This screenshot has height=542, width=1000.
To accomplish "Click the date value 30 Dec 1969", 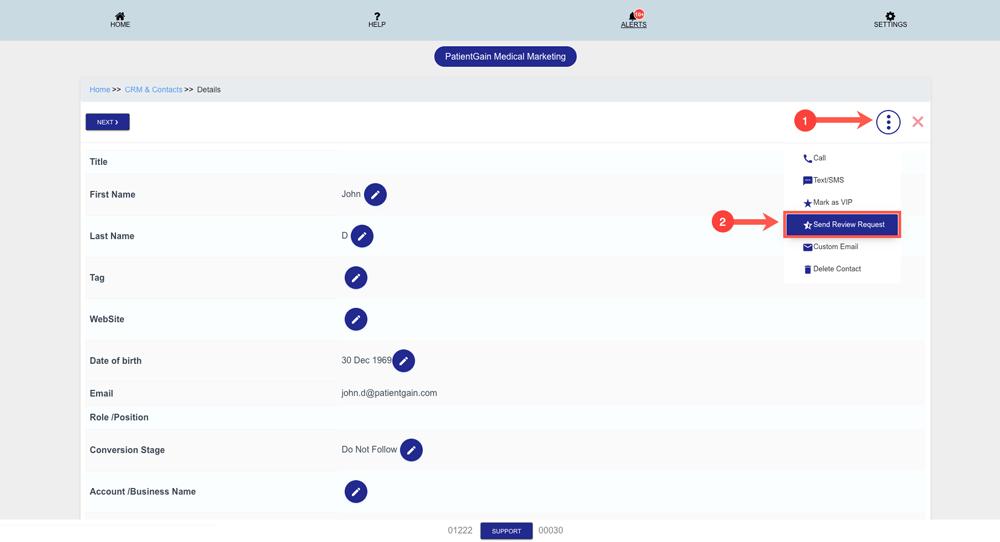I will 366,360.
